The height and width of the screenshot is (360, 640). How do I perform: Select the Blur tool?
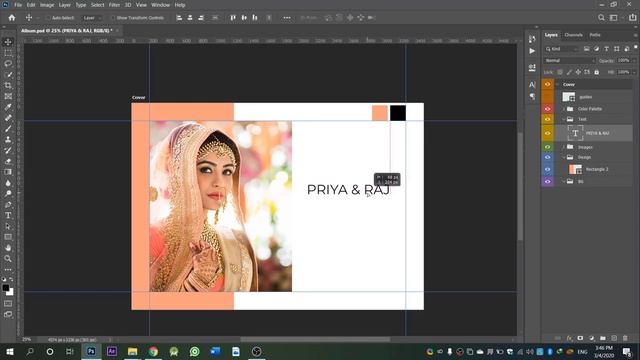8,183
